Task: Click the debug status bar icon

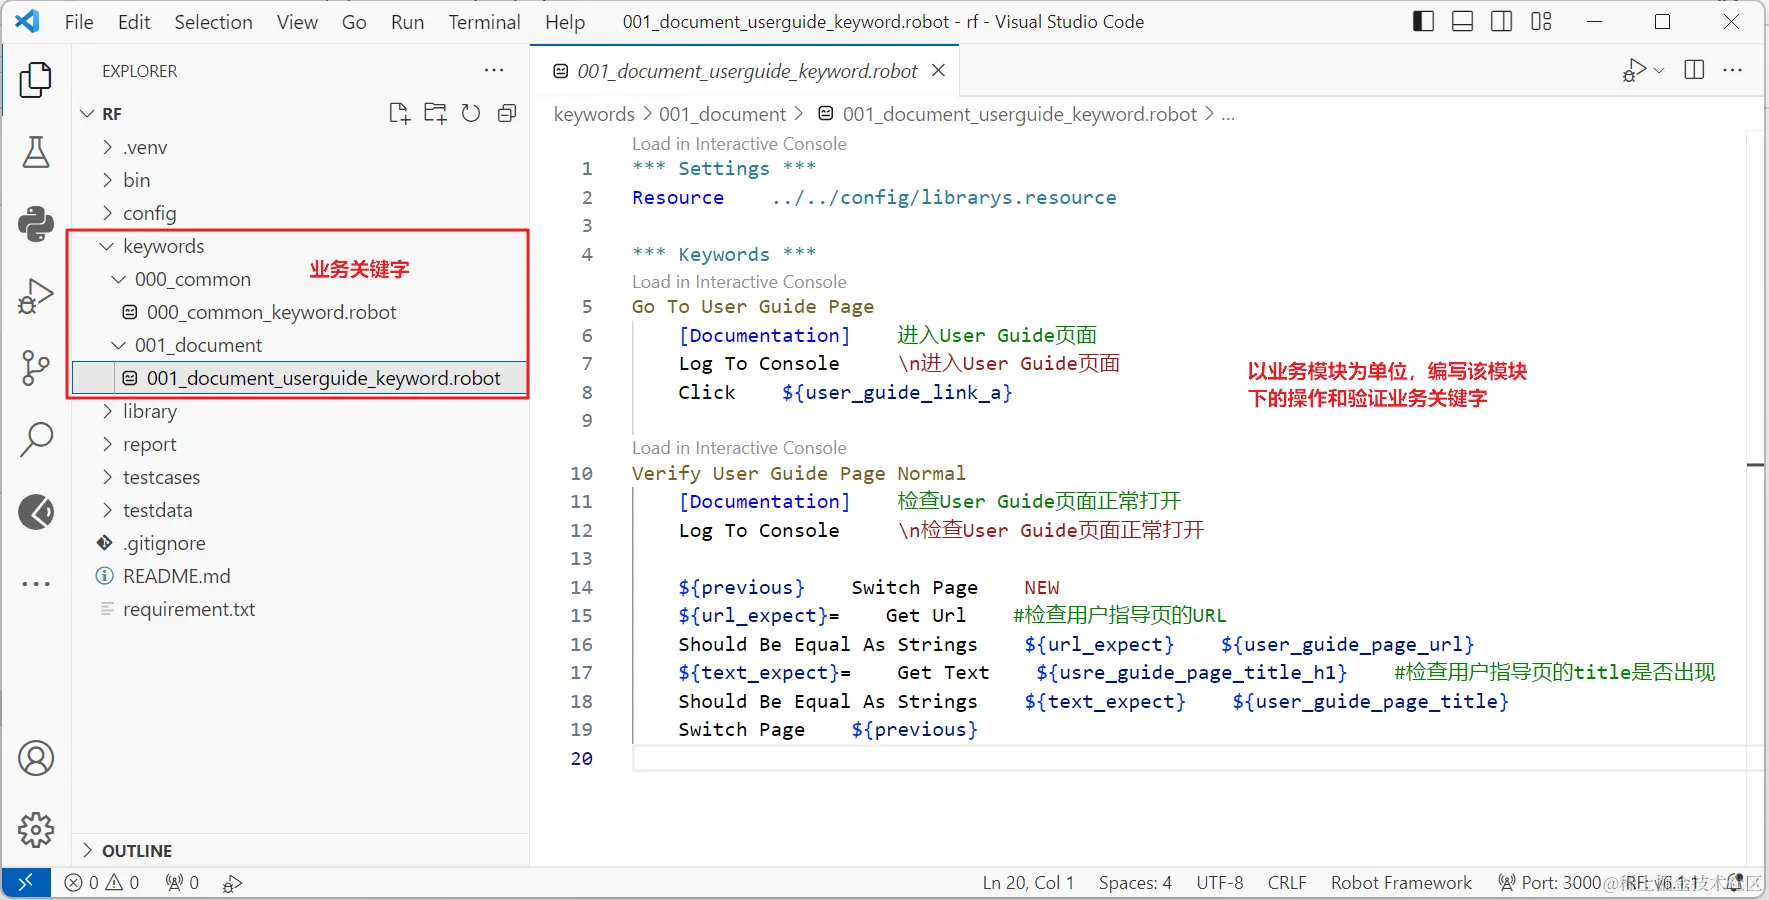Action: pos(232,883)
